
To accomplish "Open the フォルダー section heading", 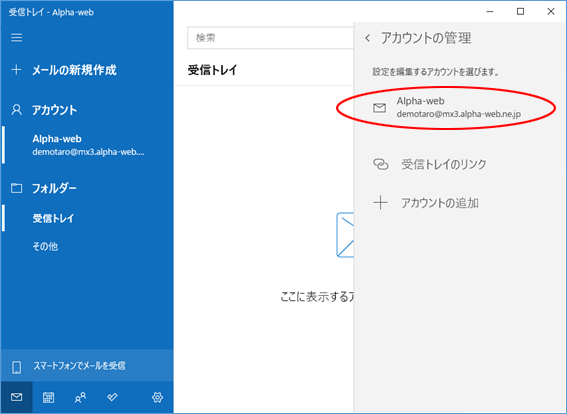I will coord(54,188).
